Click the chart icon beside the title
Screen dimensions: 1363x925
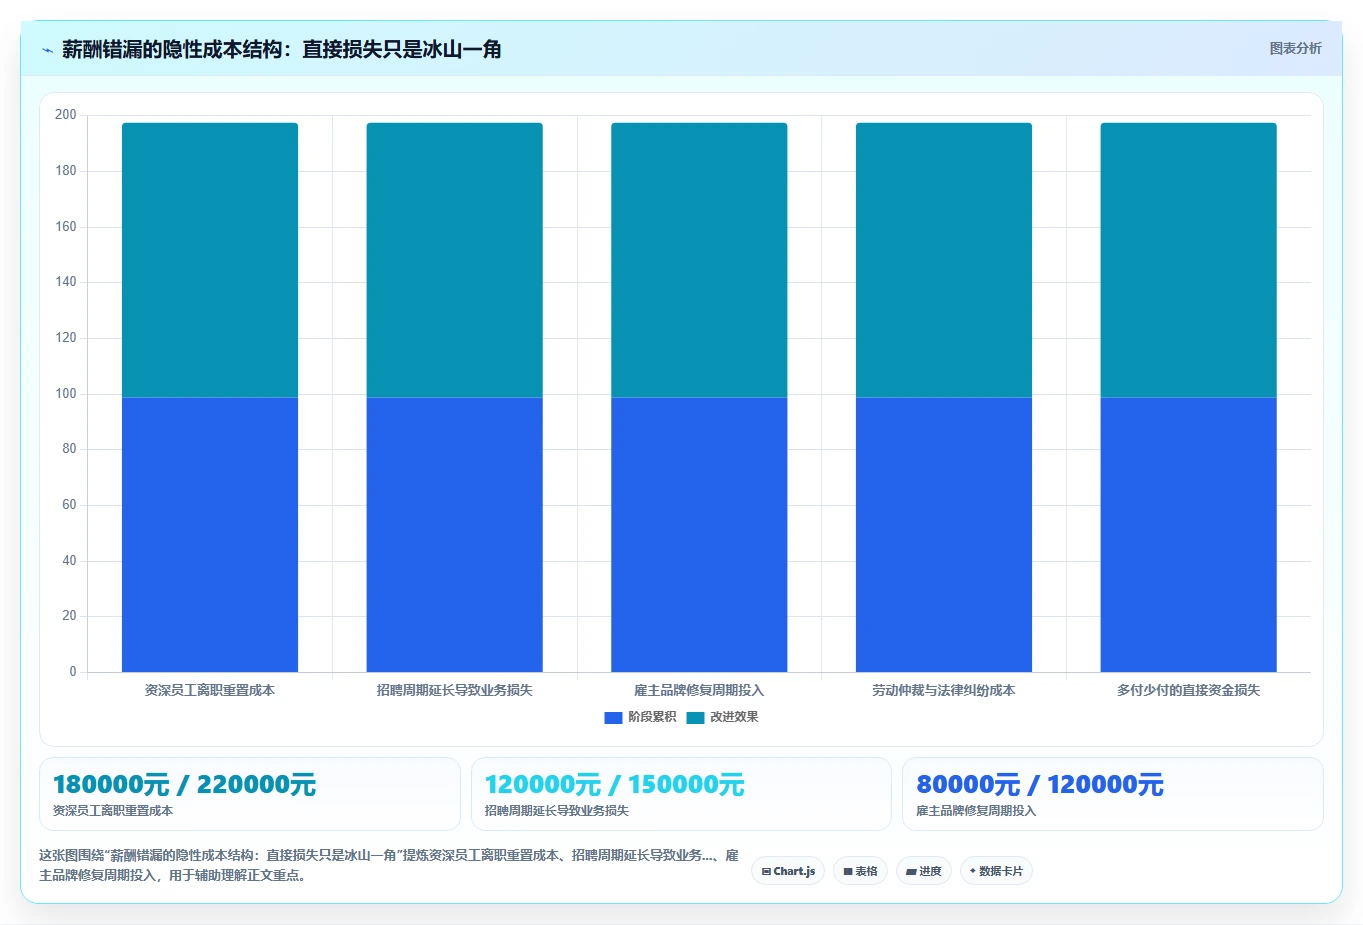47,50
